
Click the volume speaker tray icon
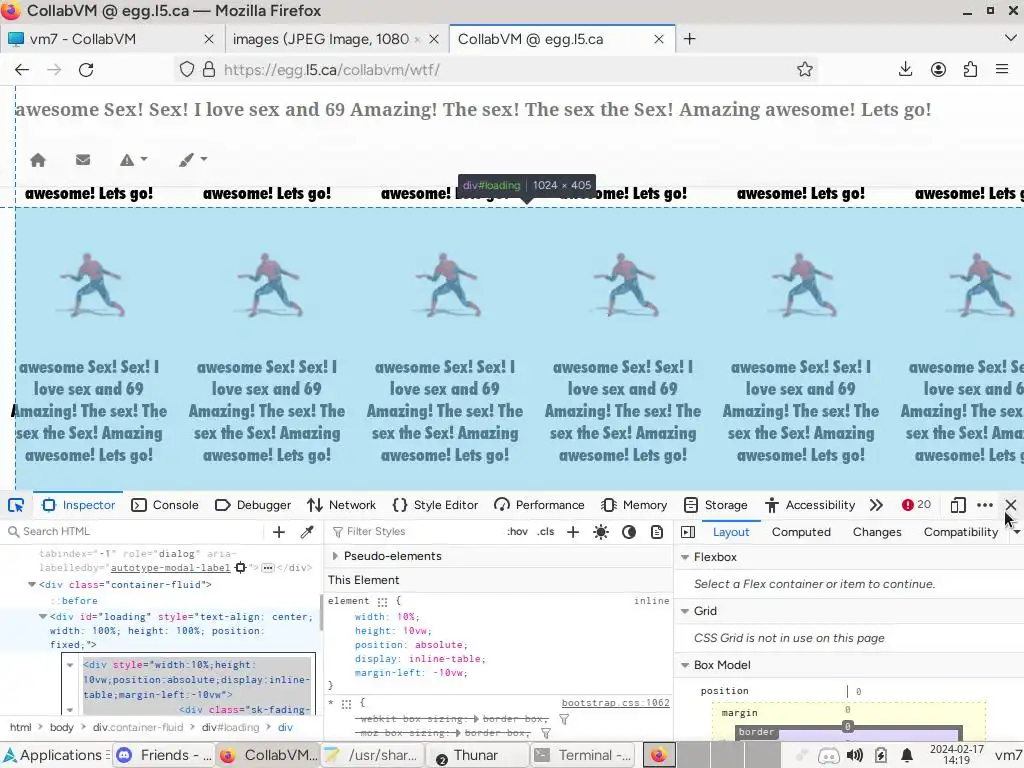[x=854, y=756]
